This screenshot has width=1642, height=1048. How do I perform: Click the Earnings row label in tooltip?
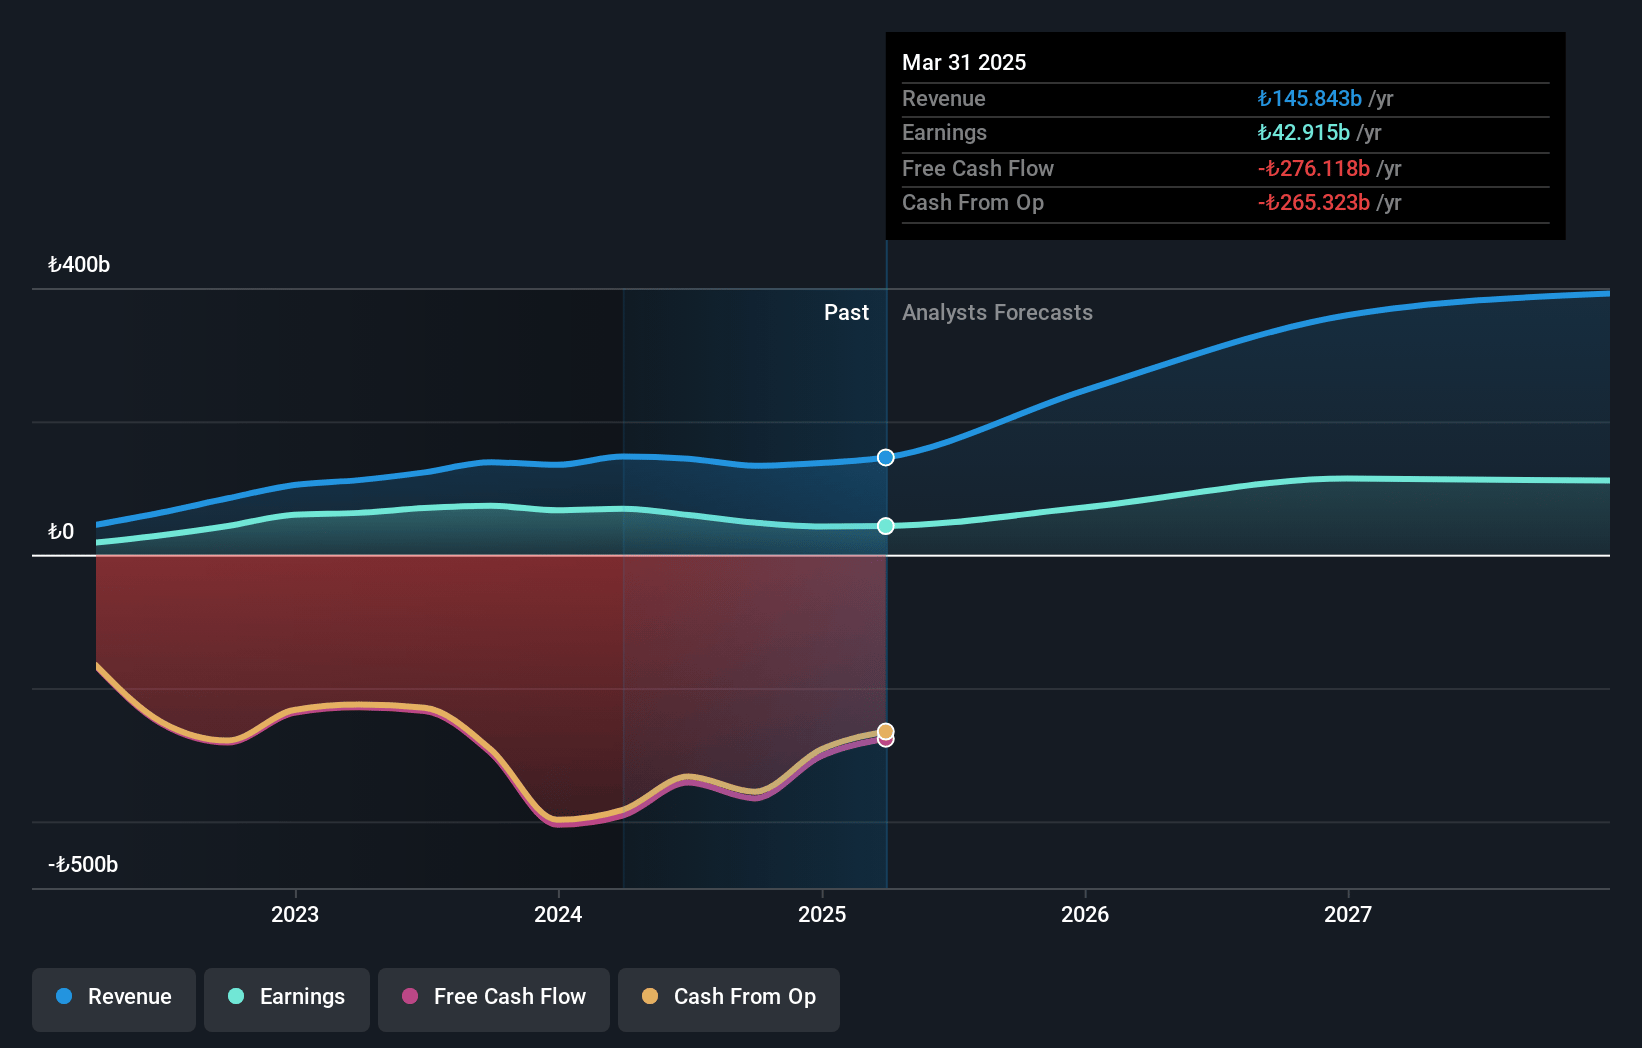tap(944, 133)
